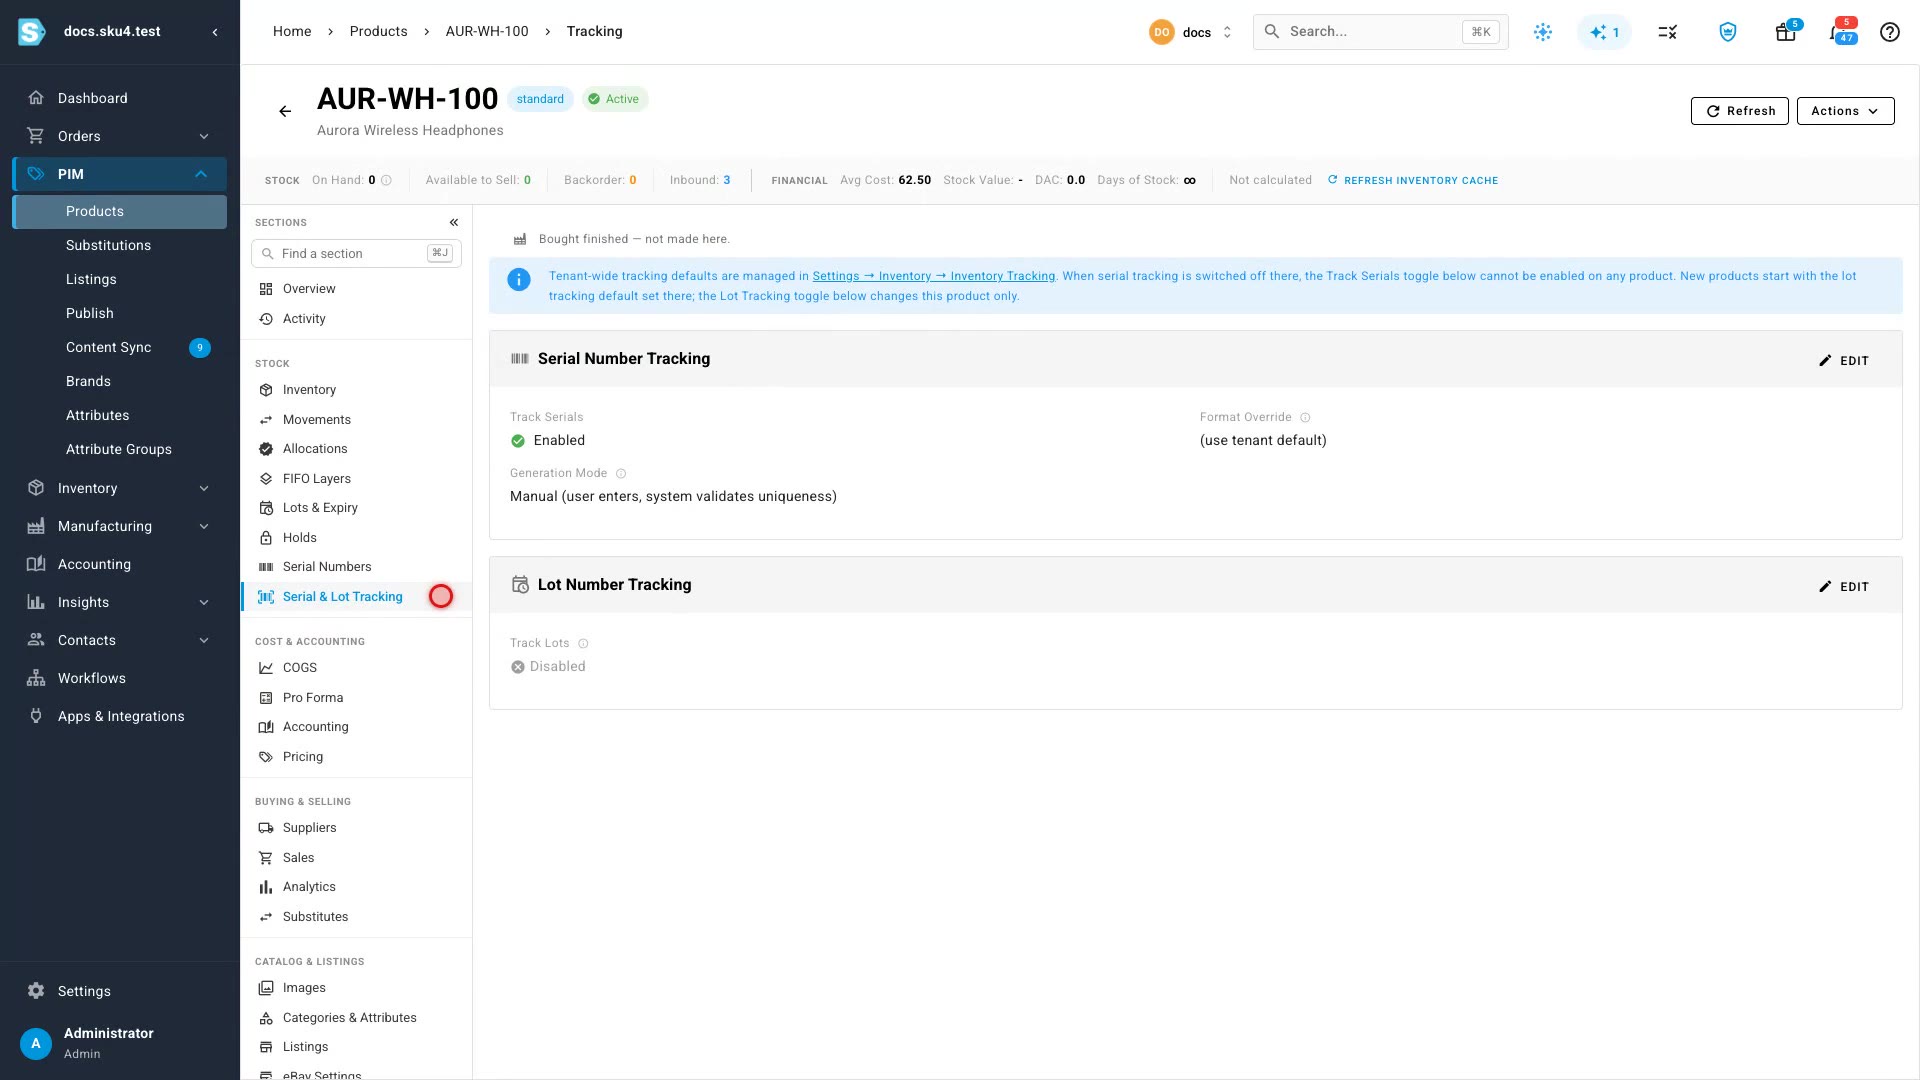Collapse the main sidebar via chevron arrow
The width and height of the screenshot is (1920, 1080).
click(215, 32)
